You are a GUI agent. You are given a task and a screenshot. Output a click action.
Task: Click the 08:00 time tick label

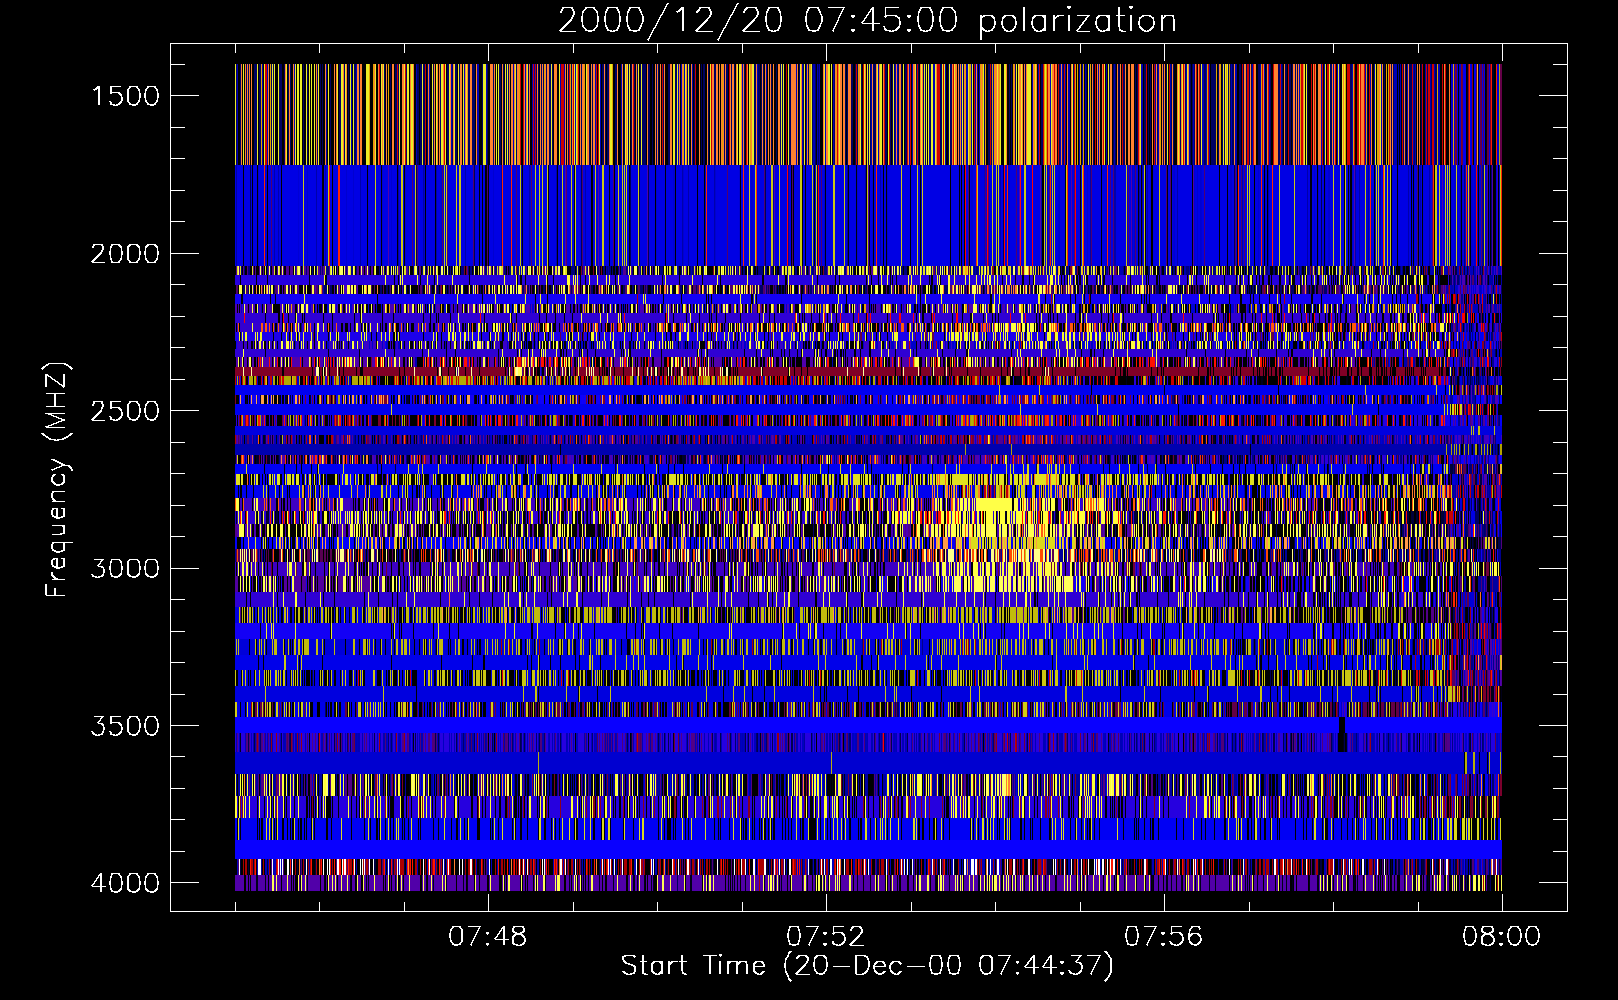click(x=1502, y=937)
